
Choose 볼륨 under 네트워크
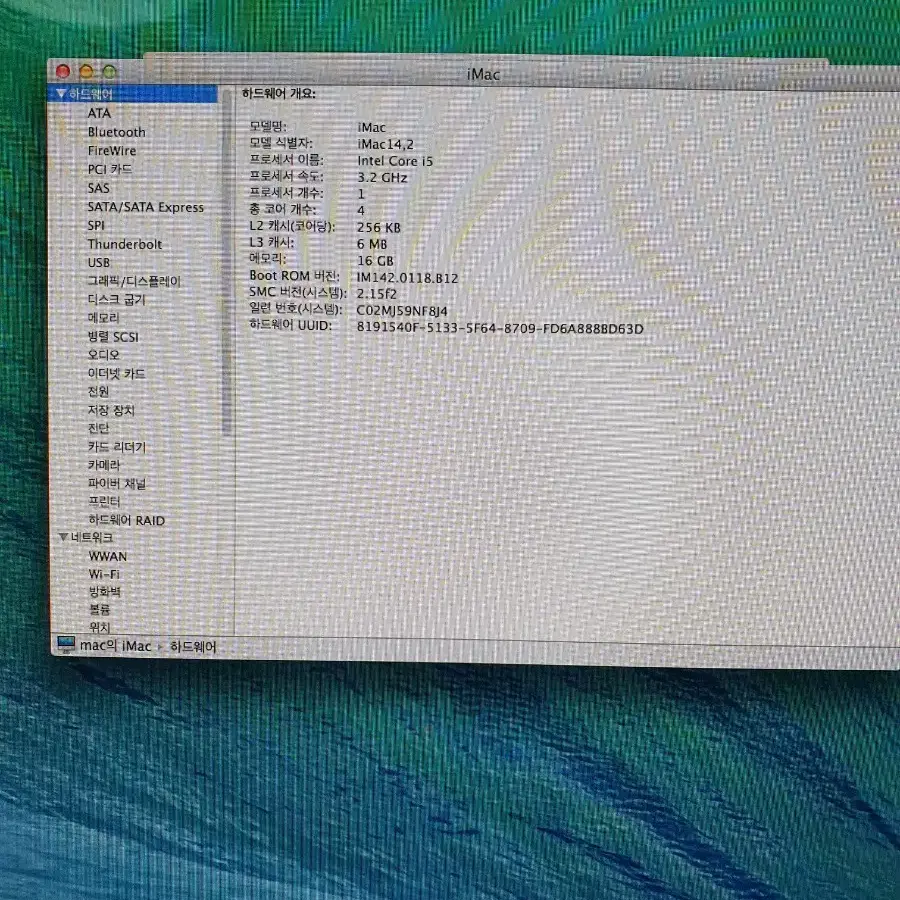[x=99, y=610]
